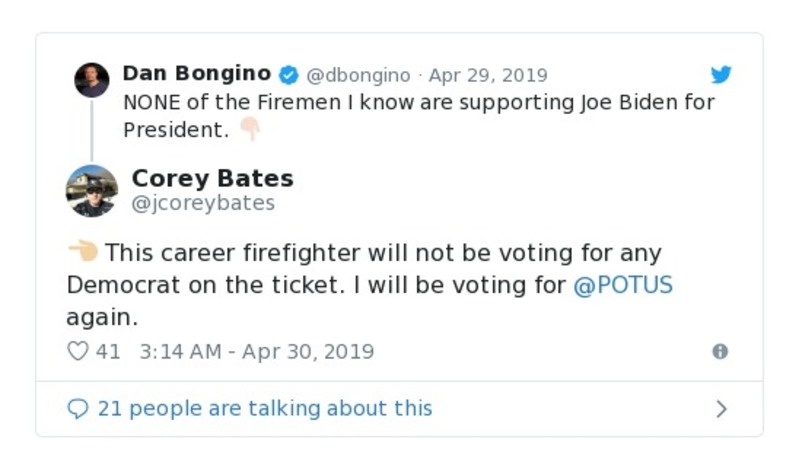Click the Twitter bird logo
Screen dimensions: 799x468
tap(721, 75)
